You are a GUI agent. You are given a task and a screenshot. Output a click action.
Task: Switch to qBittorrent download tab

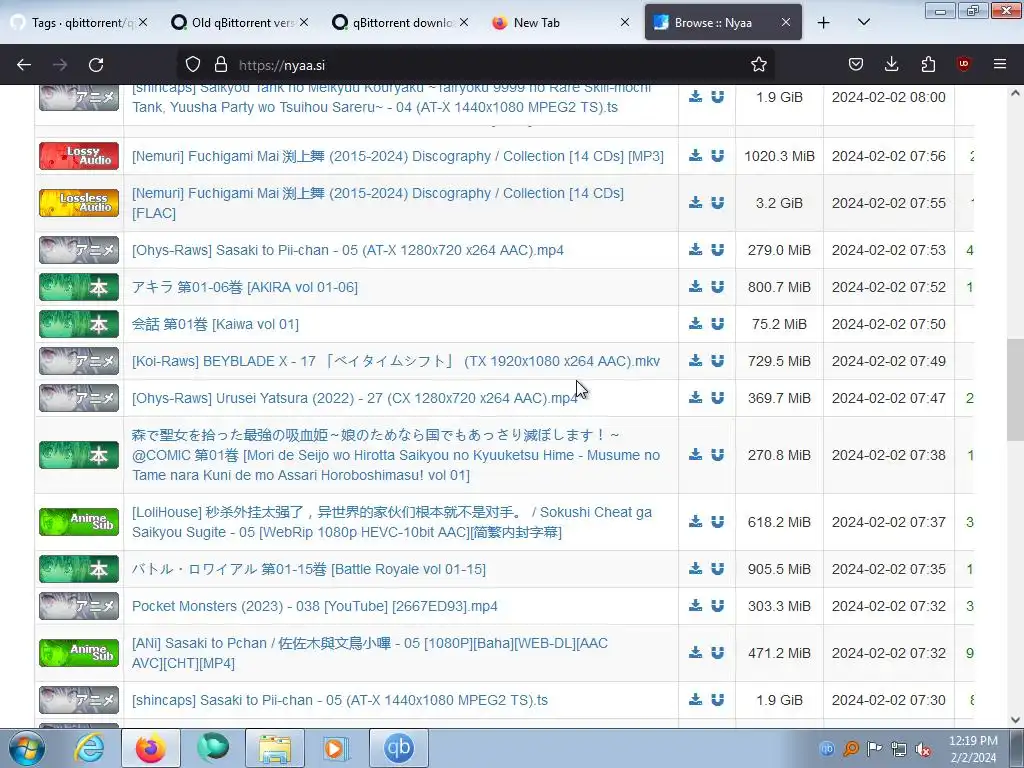(x=400, y=22)
